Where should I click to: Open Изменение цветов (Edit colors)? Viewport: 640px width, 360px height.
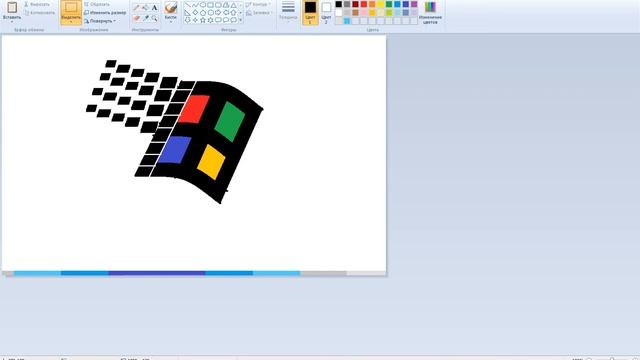click(430, 12)
